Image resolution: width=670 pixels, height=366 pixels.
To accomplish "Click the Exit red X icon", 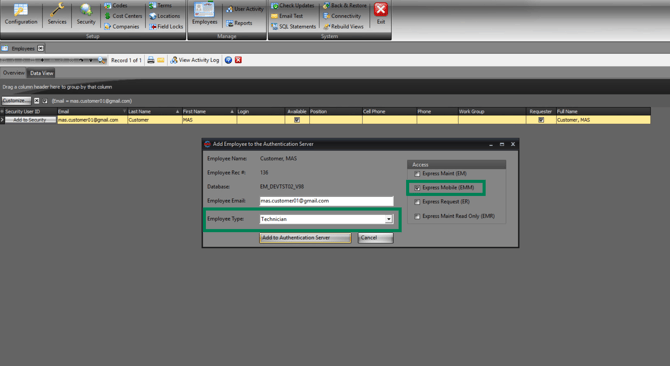I will point(381,13).
